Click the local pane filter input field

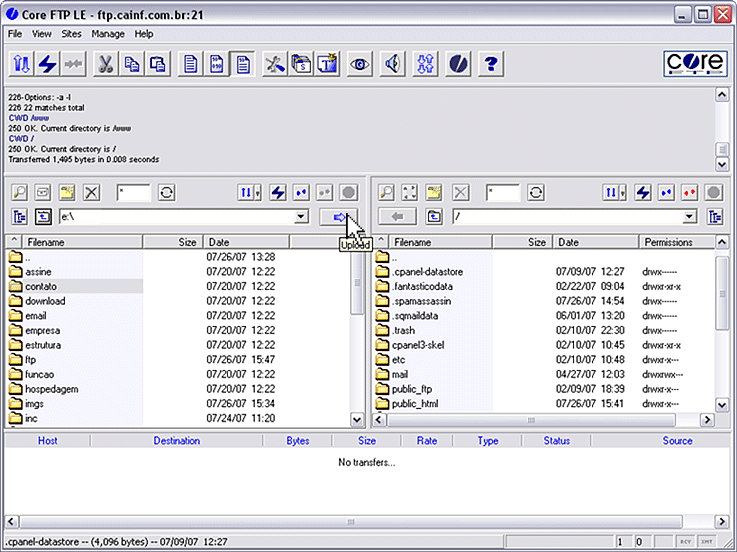(133, 192)
